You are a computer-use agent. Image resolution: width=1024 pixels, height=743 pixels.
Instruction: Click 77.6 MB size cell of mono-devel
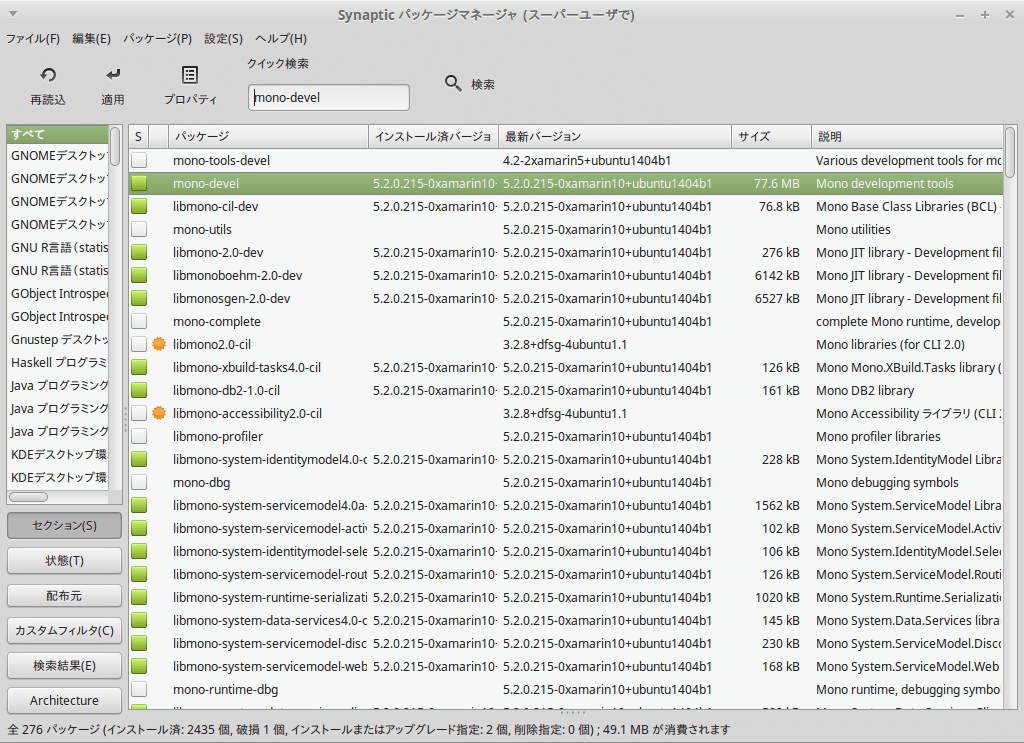776,183
